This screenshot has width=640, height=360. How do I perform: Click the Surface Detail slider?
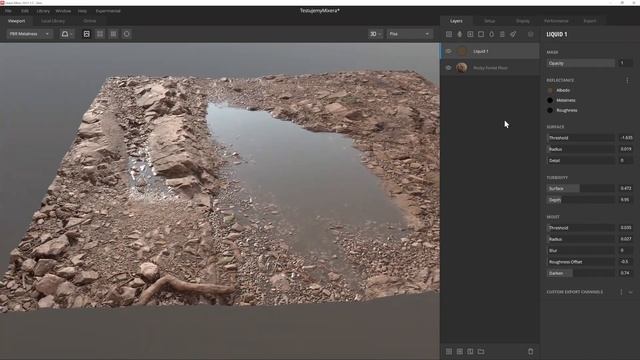[581, 161]
